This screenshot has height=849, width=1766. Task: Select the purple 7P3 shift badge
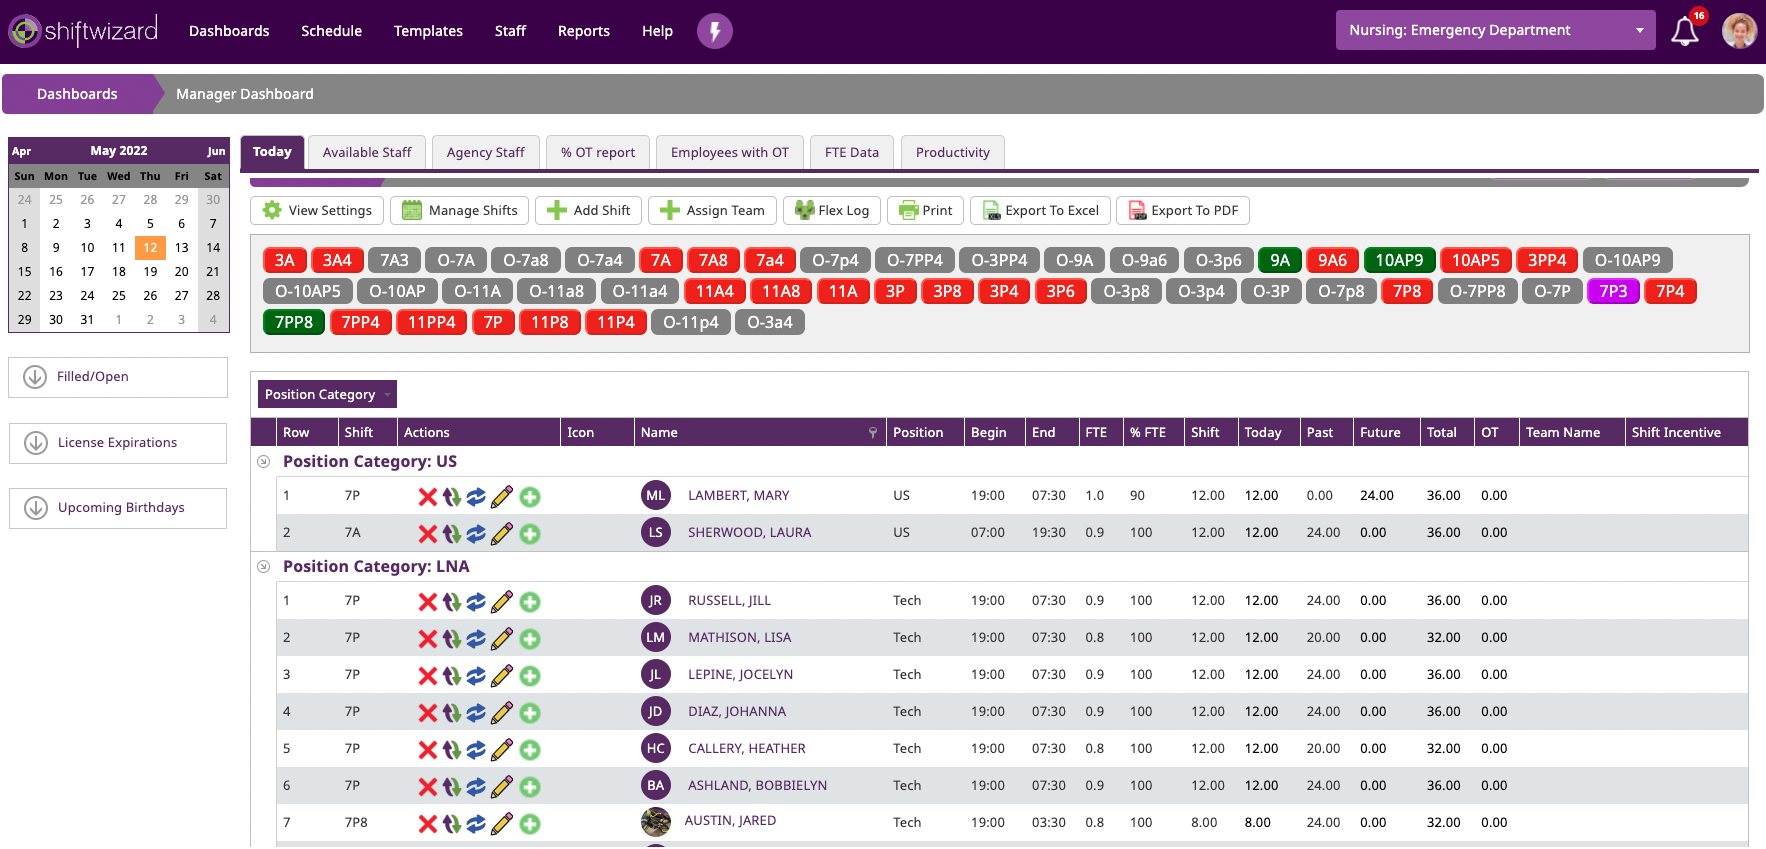1612,292
